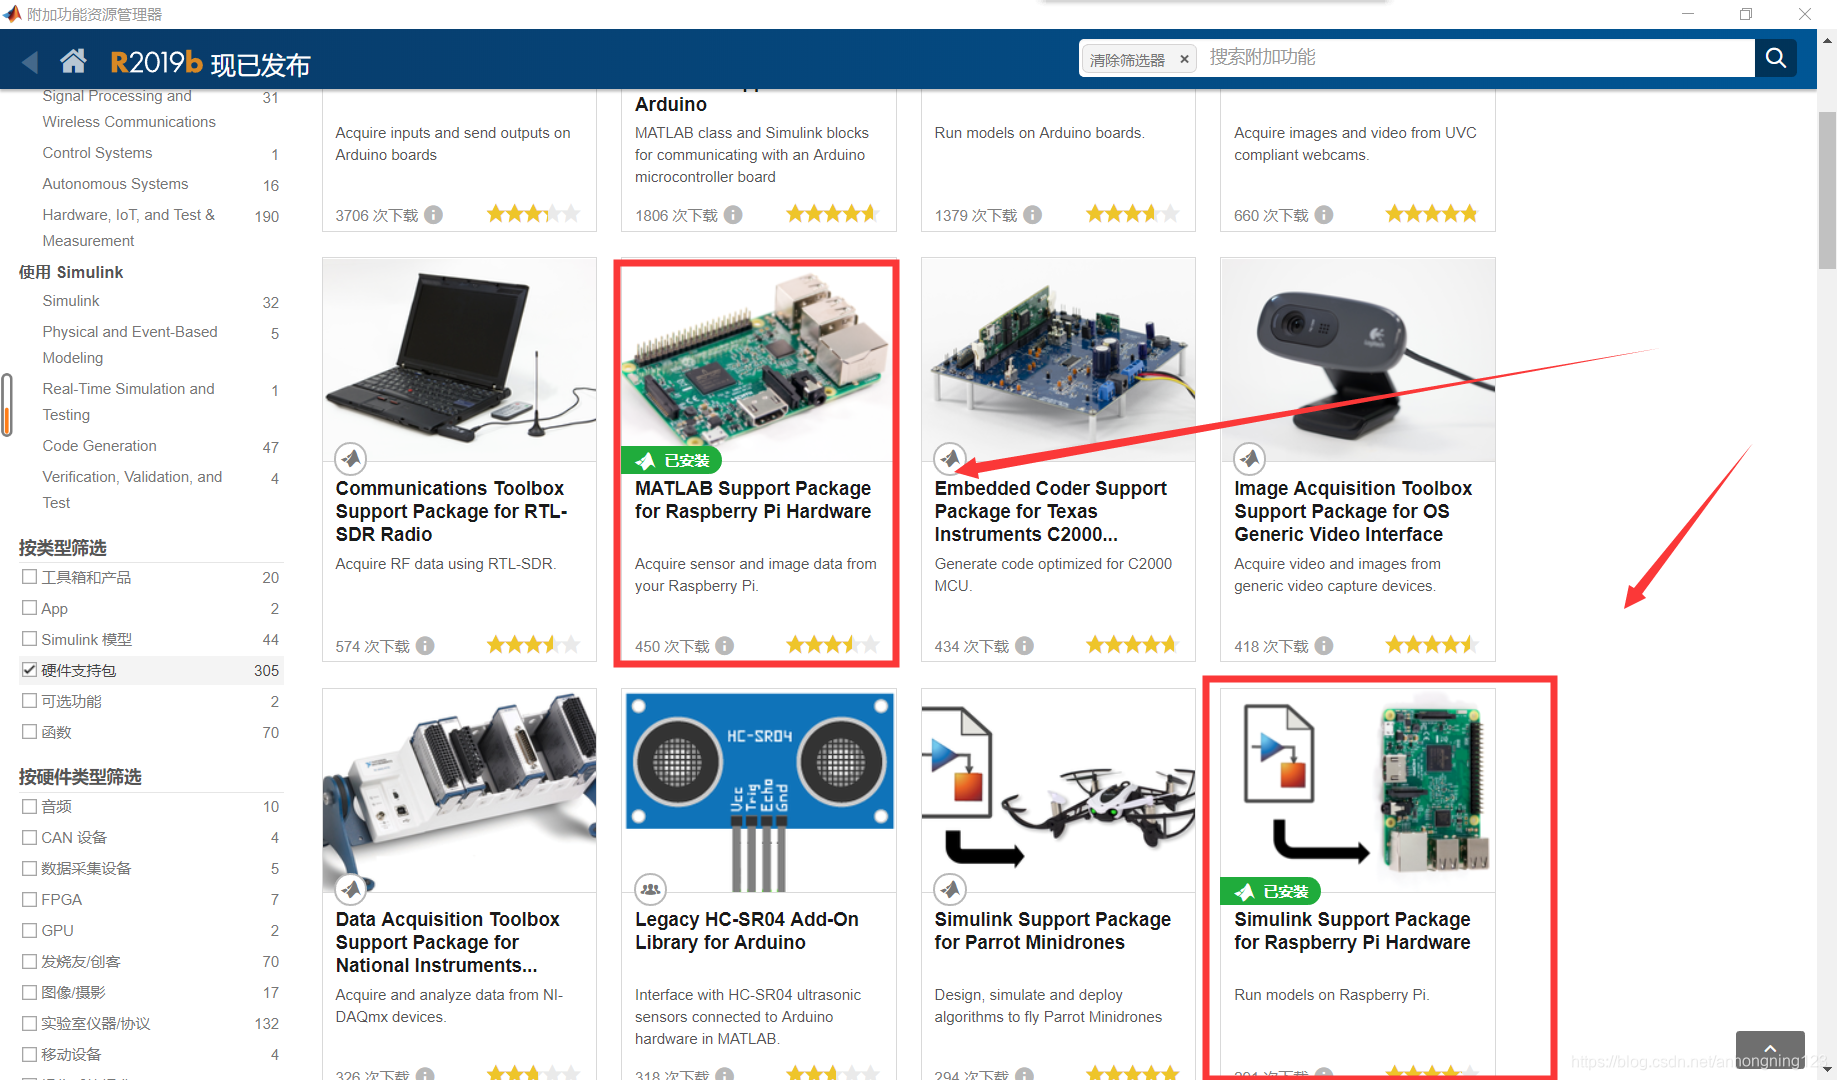Screen dimensions: 1837x1080
Task: Go back using the left arrow
Action: pos(30,62)
